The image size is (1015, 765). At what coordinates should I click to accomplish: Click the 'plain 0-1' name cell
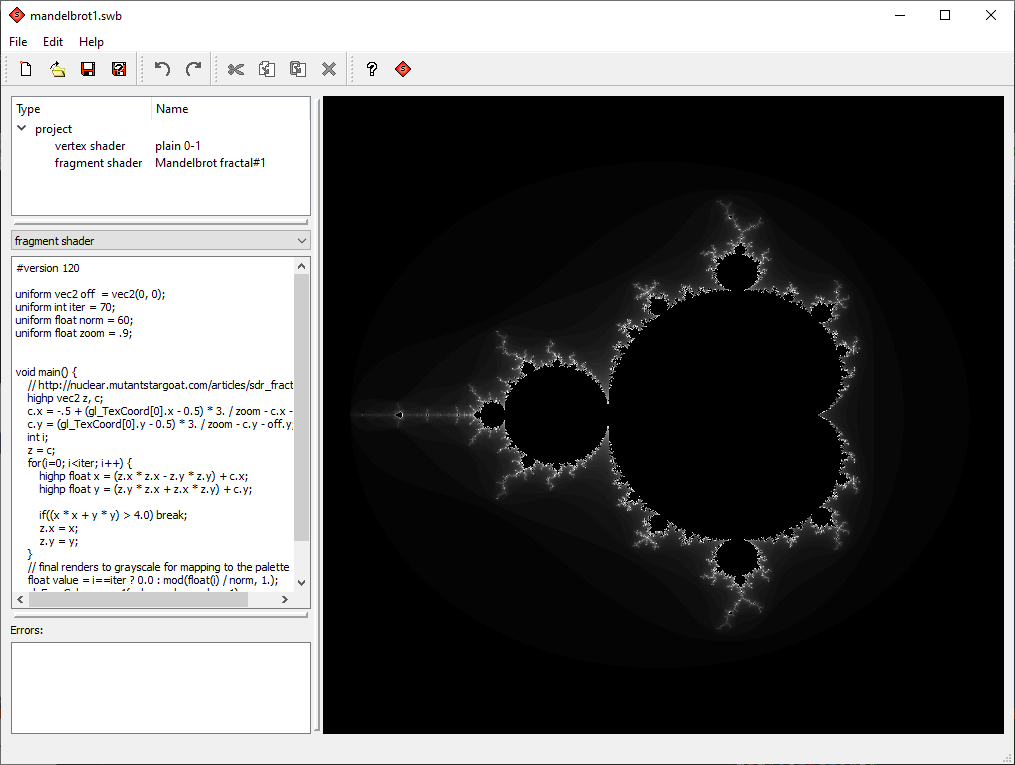click(178, 146)
